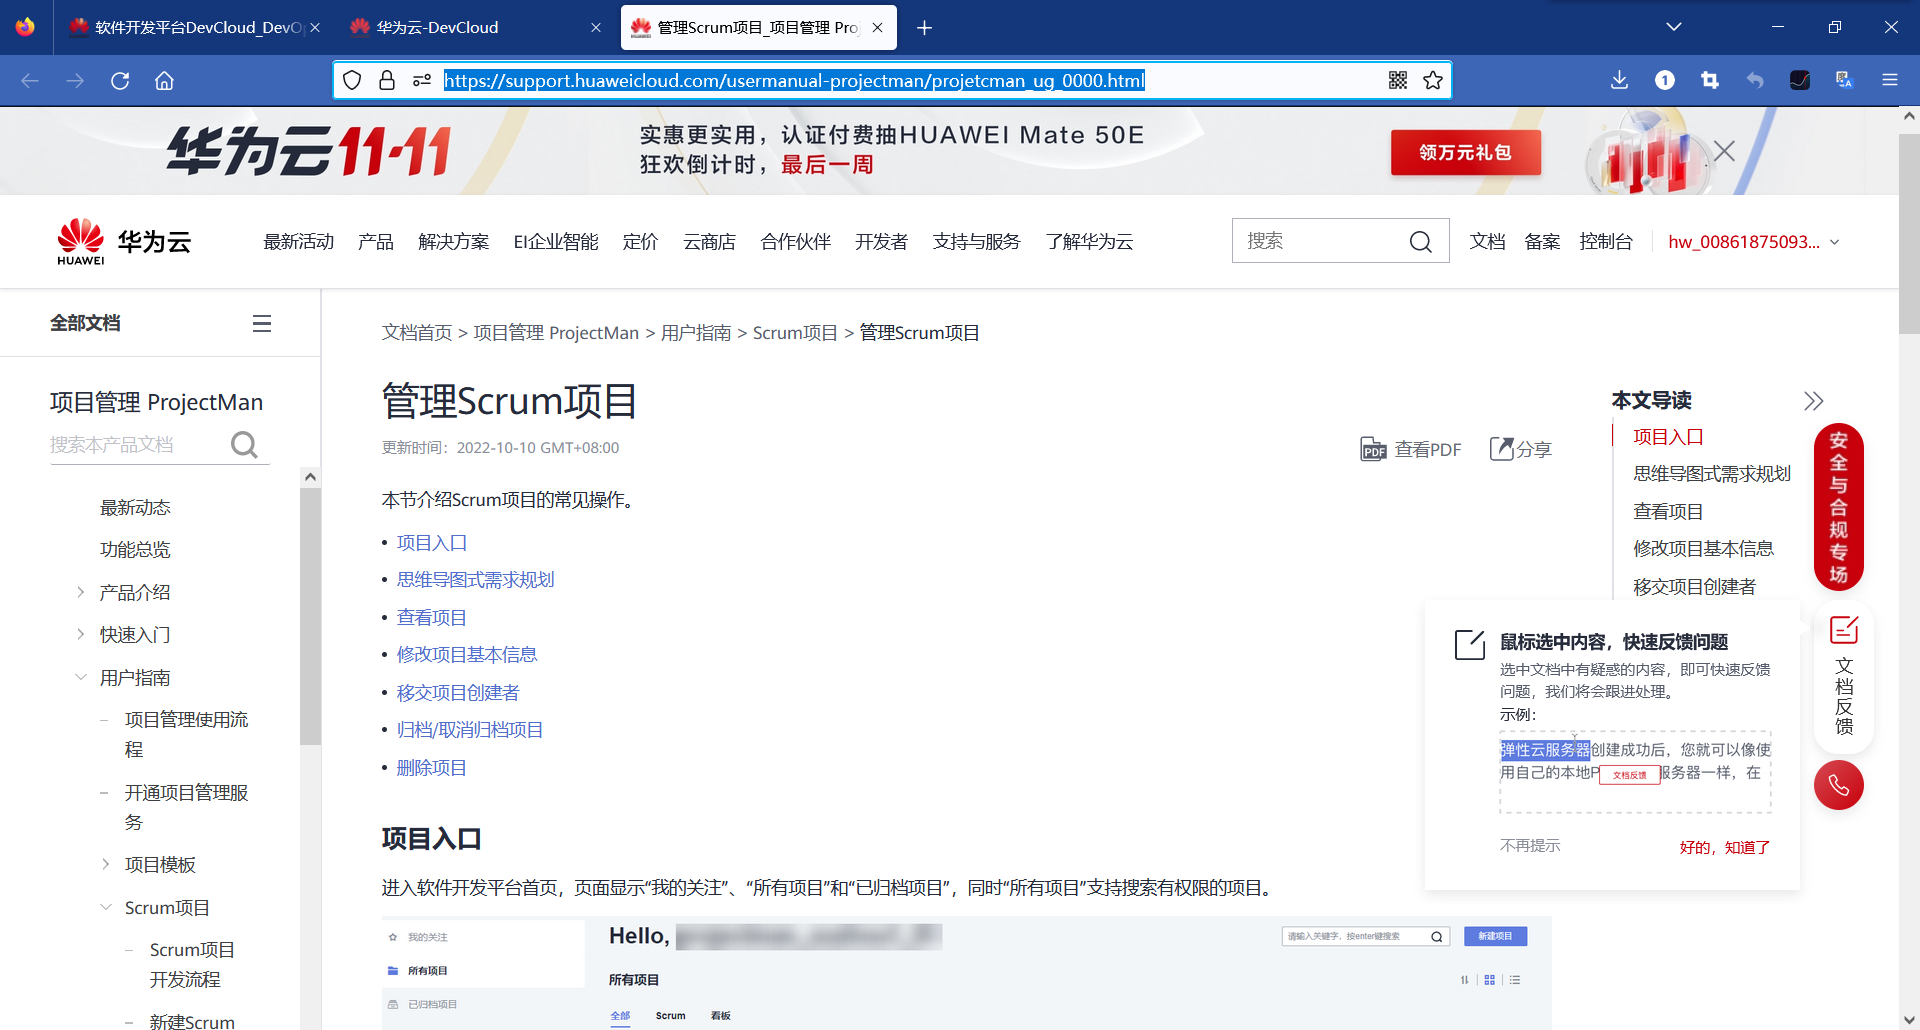
Task: Open the 归档/取消归档项目 link
Action: [469, 729]
